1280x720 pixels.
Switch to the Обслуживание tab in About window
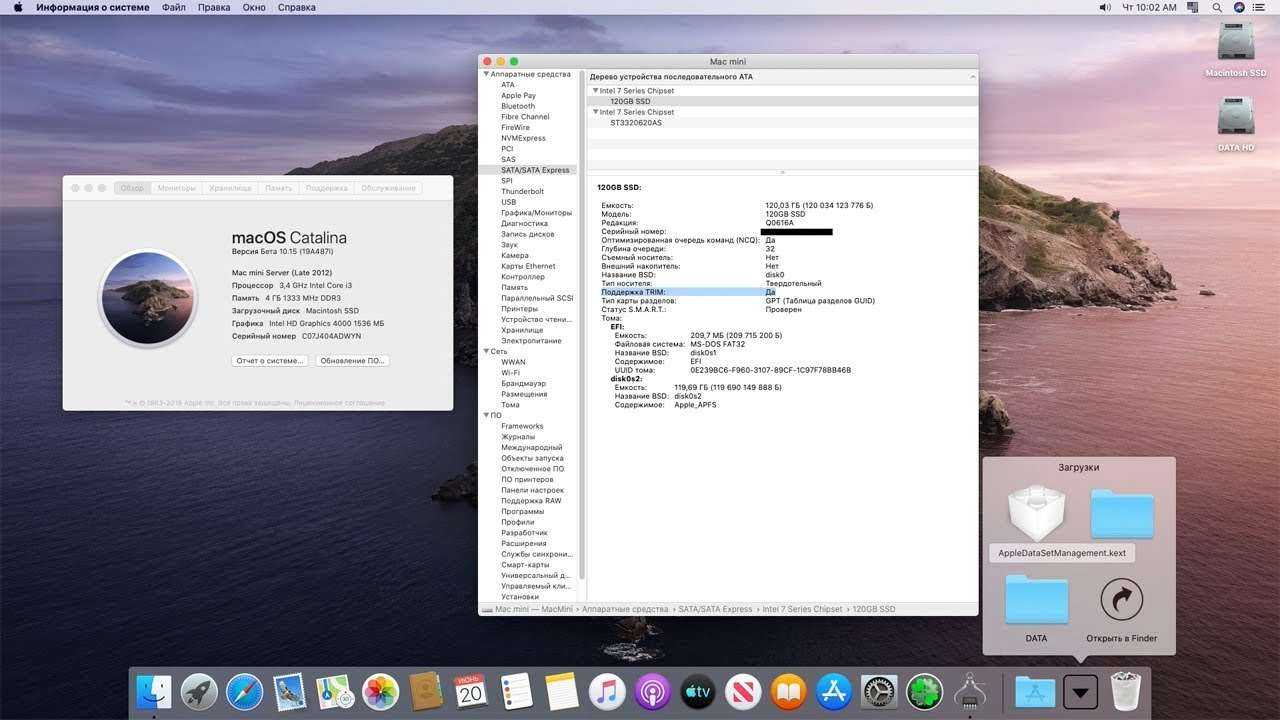coord(388,188)
